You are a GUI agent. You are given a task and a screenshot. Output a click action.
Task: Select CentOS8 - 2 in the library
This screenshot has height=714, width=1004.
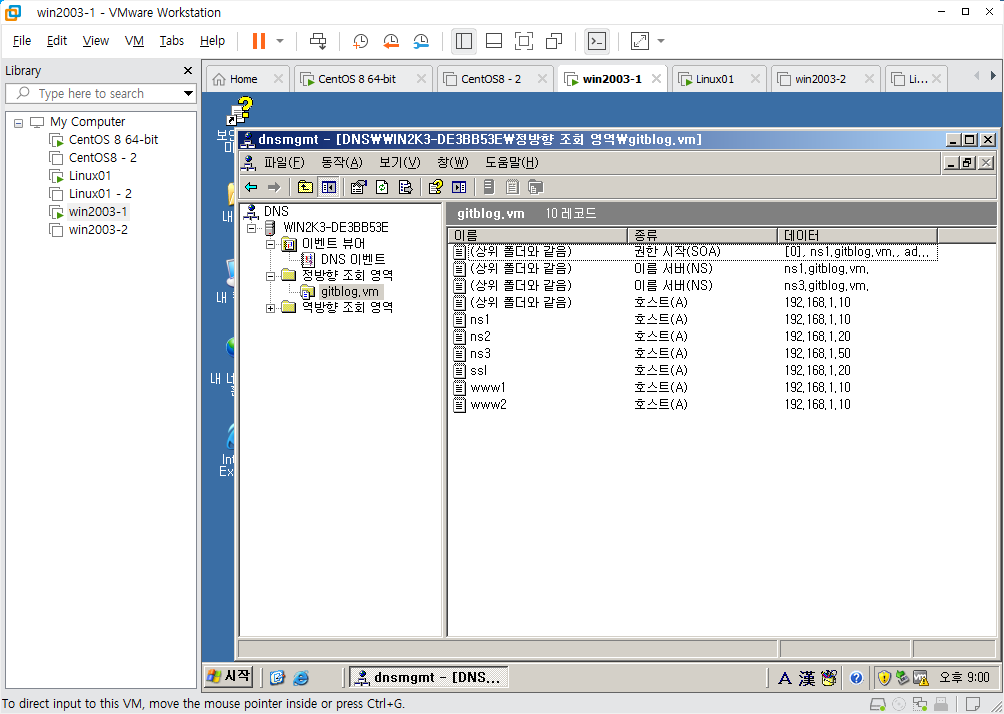pyautogui.click(x=102, y=158)
